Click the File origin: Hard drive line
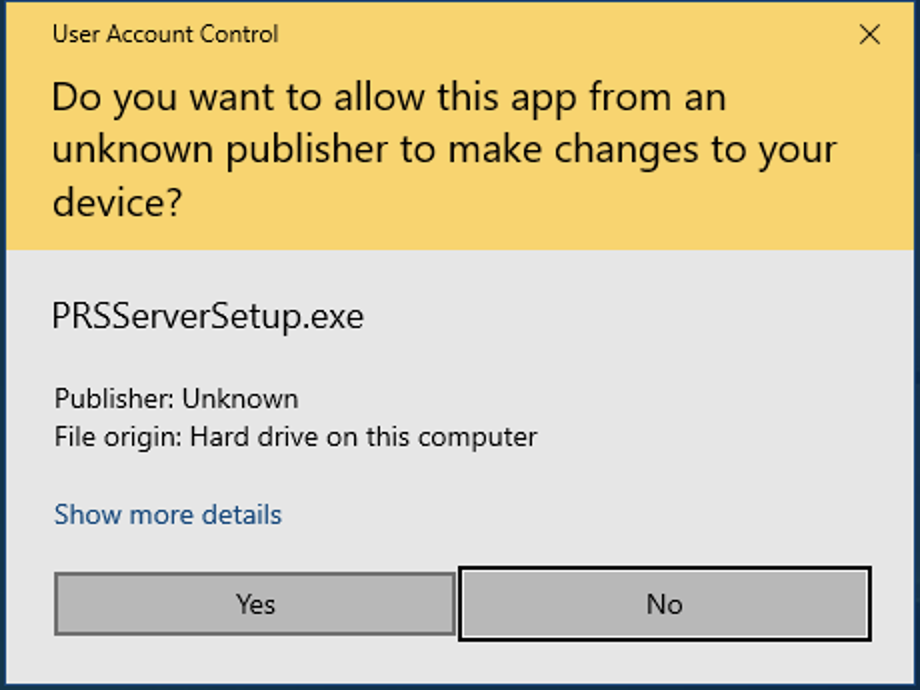 click(296, 437)
